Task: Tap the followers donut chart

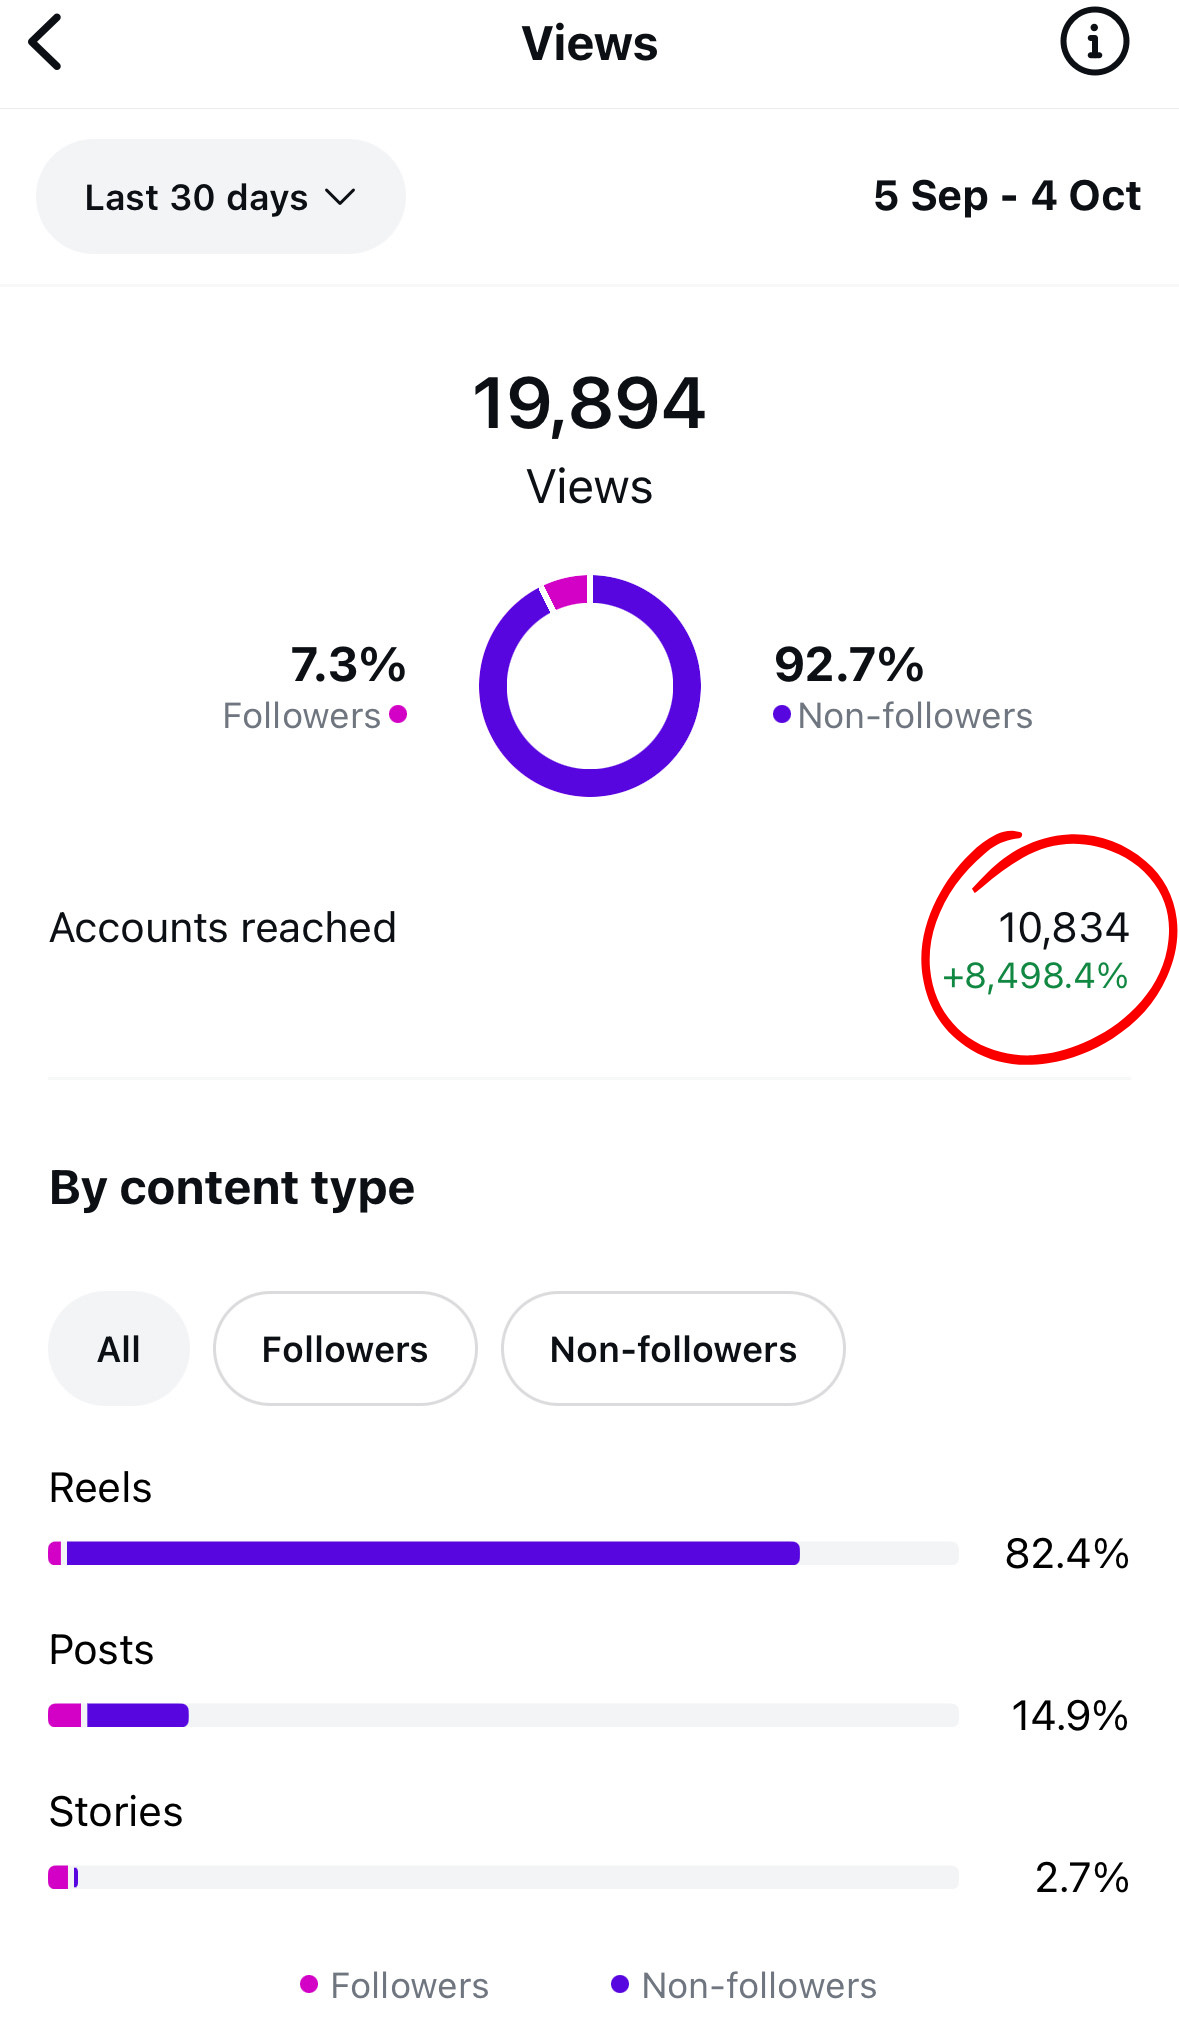Action: tap(590, 686)
